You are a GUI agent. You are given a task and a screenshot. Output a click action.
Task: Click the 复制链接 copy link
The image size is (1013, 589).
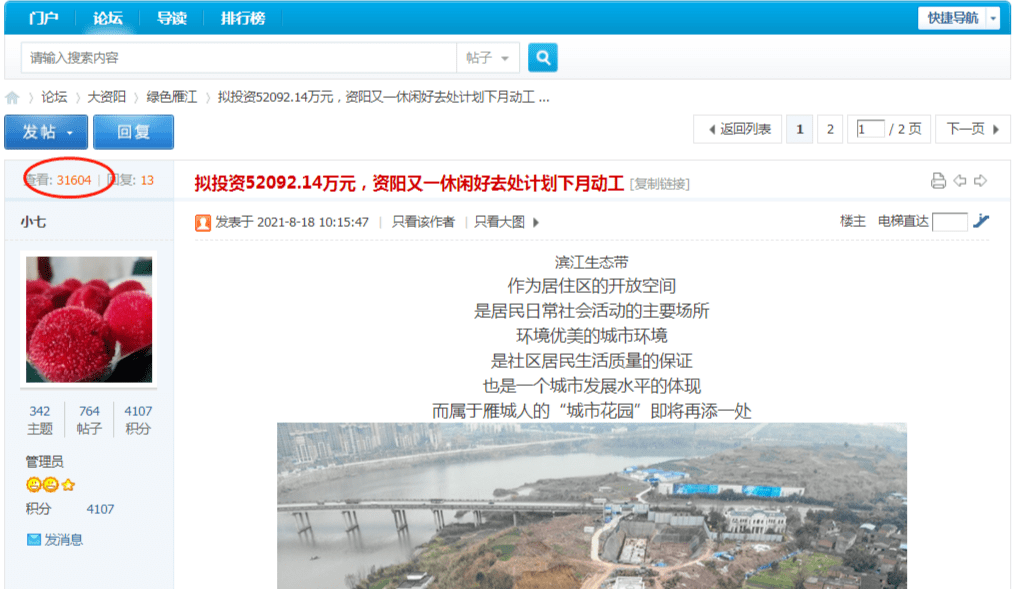[662, 183]
